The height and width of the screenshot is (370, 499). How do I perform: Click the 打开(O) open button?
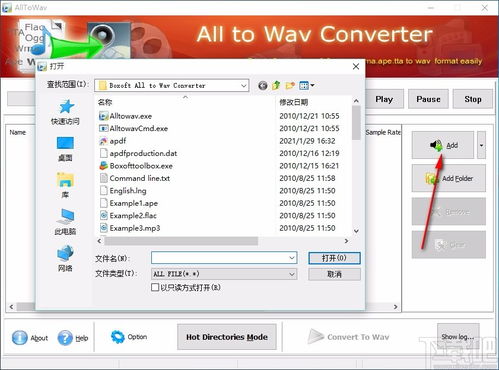tap(334, 258)
